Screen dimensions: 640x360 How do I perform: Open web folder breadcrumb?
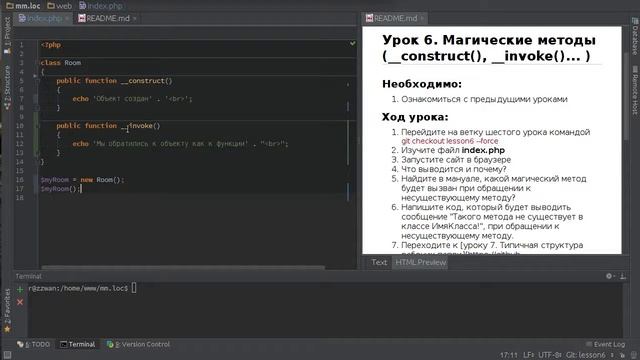(x=60, y=6)
